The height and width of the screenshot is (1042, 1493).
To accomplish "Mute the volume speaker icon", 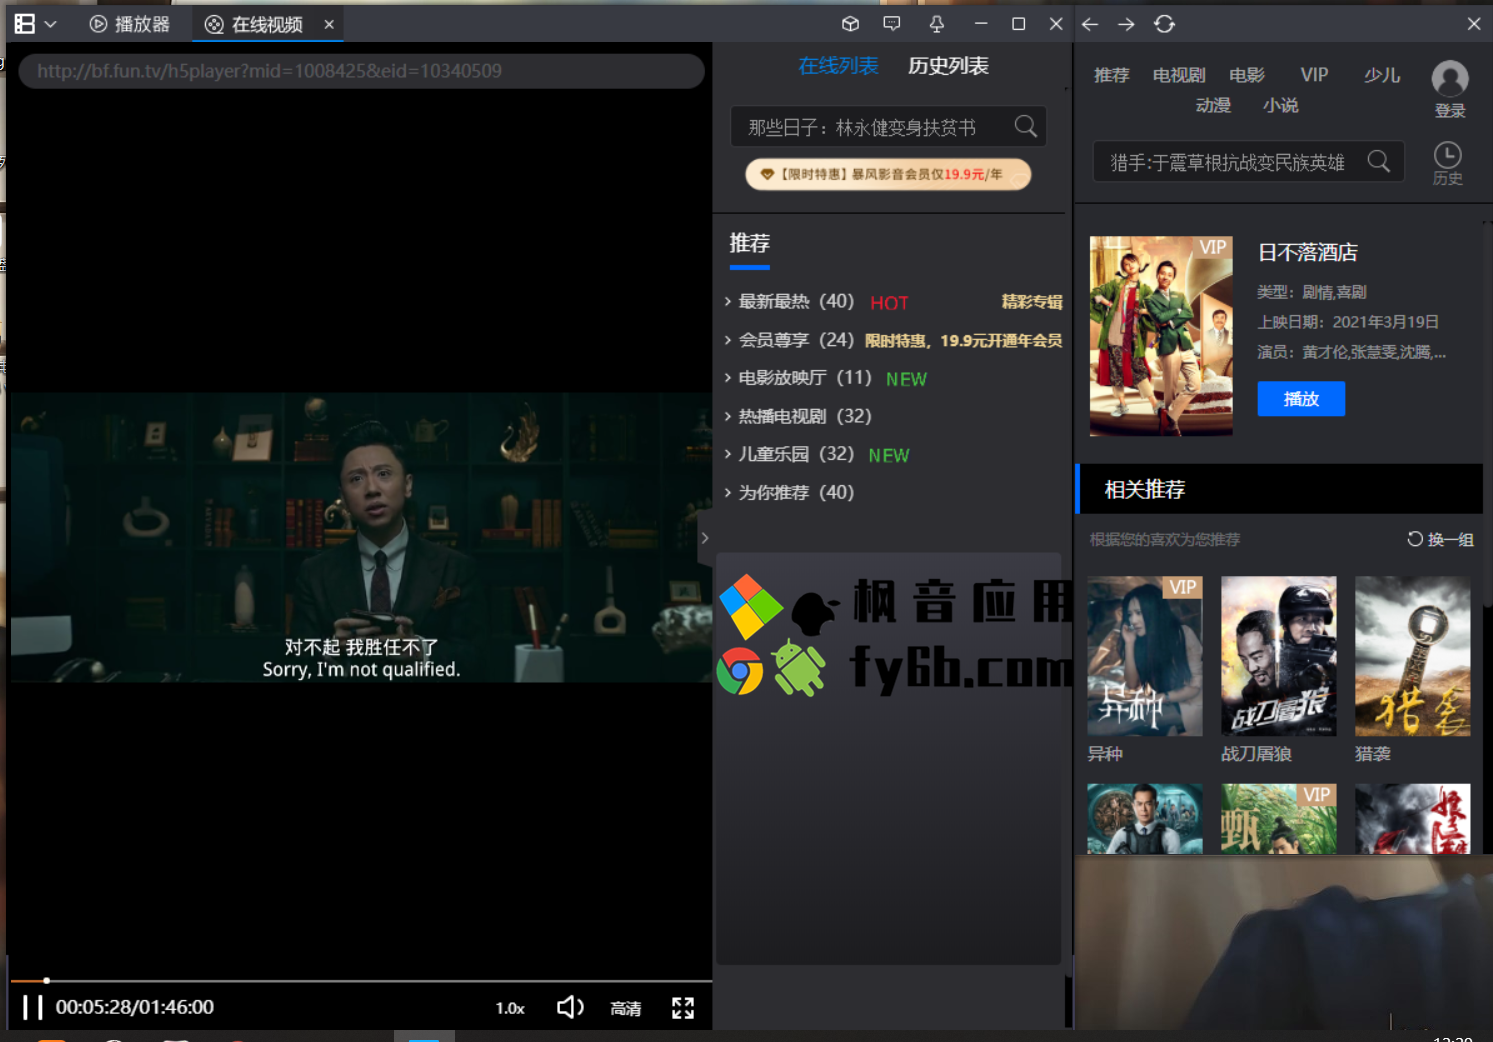I will [570, 1007].
